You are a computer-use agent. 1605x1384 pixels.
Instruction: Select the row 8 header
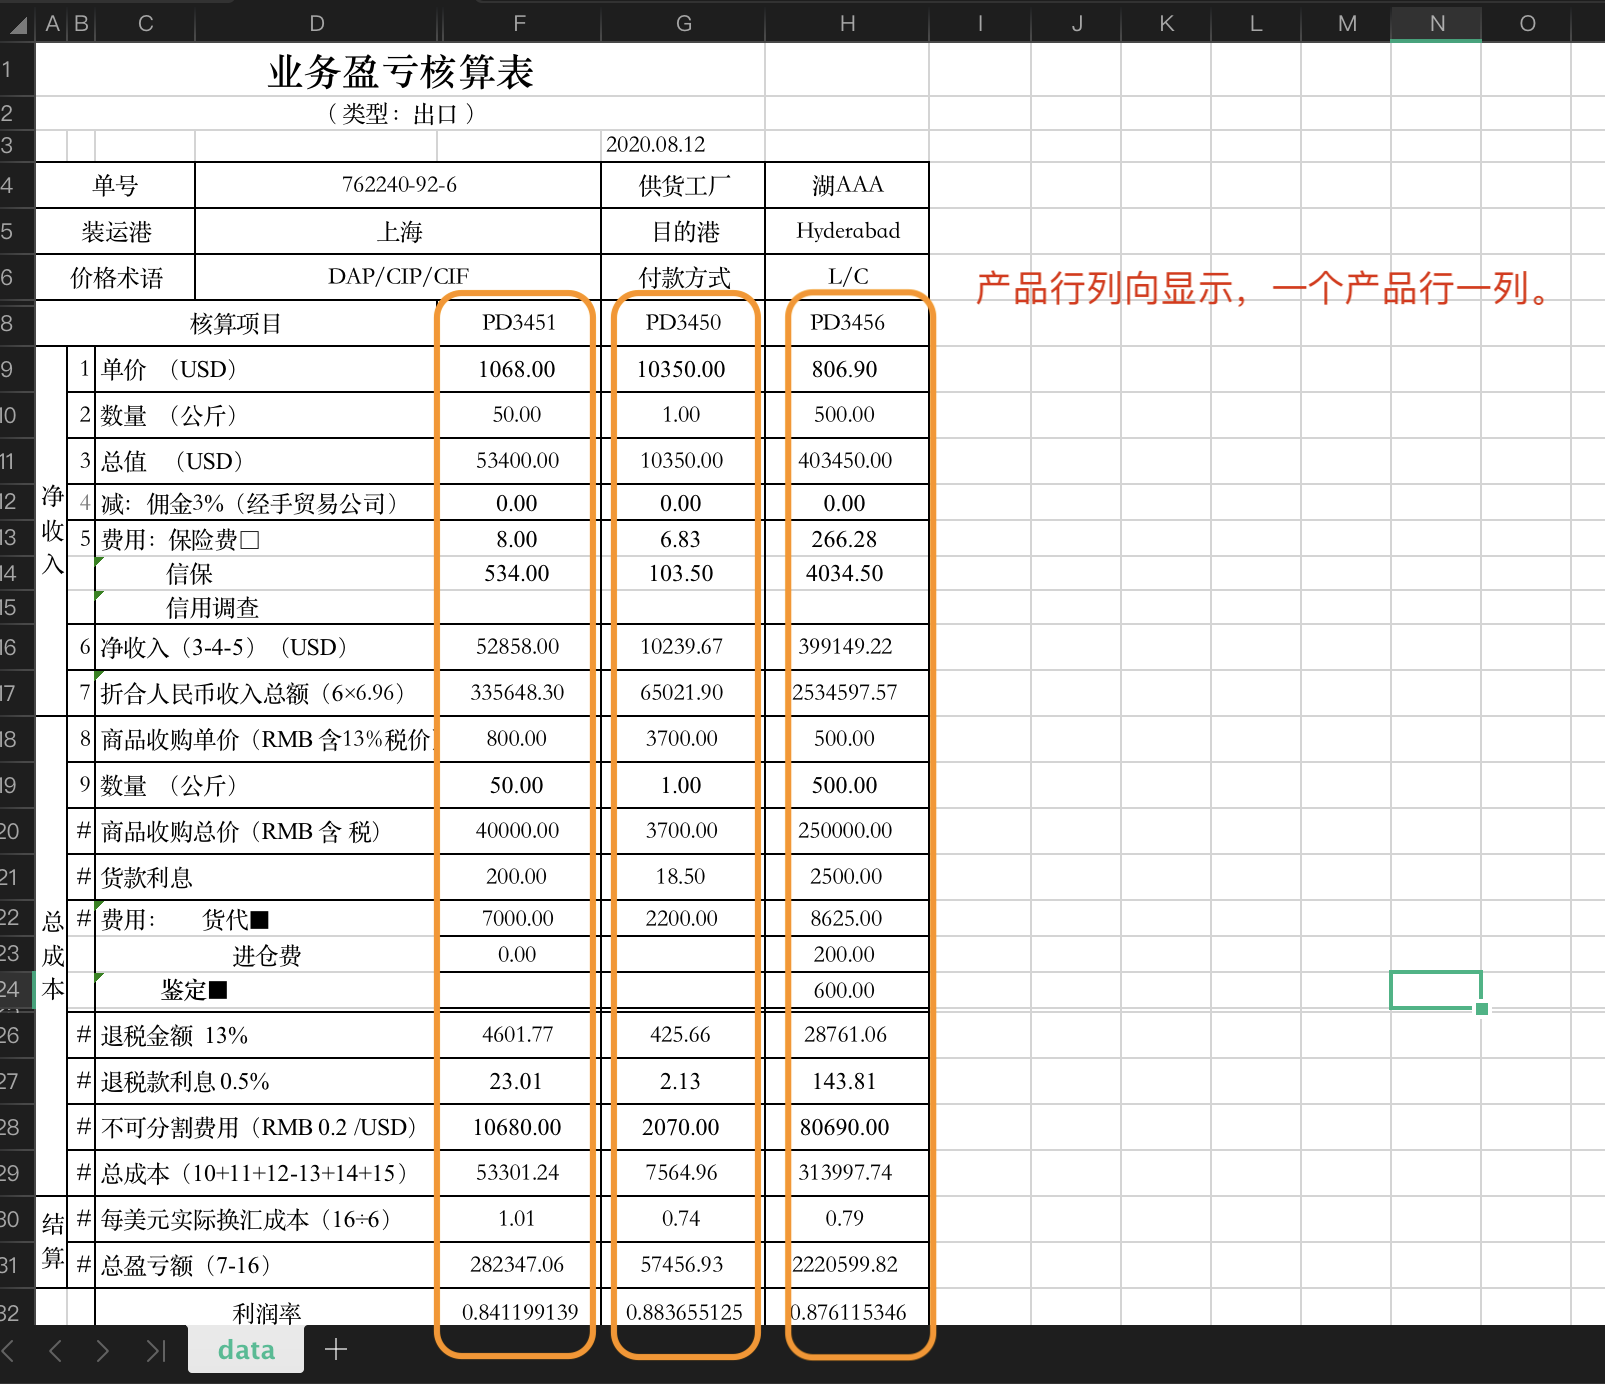click(x=10, y=323)
